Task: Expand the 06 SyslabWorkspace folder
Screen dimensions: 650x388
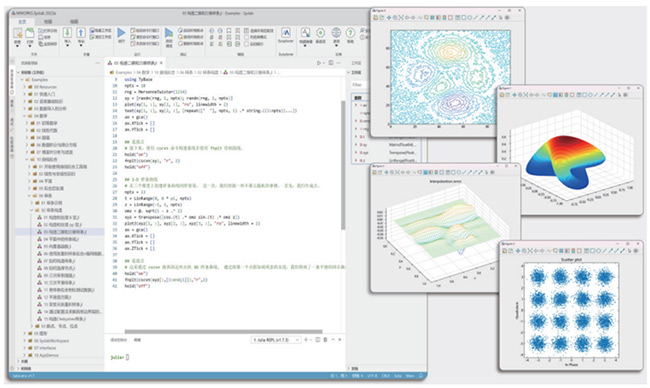Action: [x=24, y=341]
